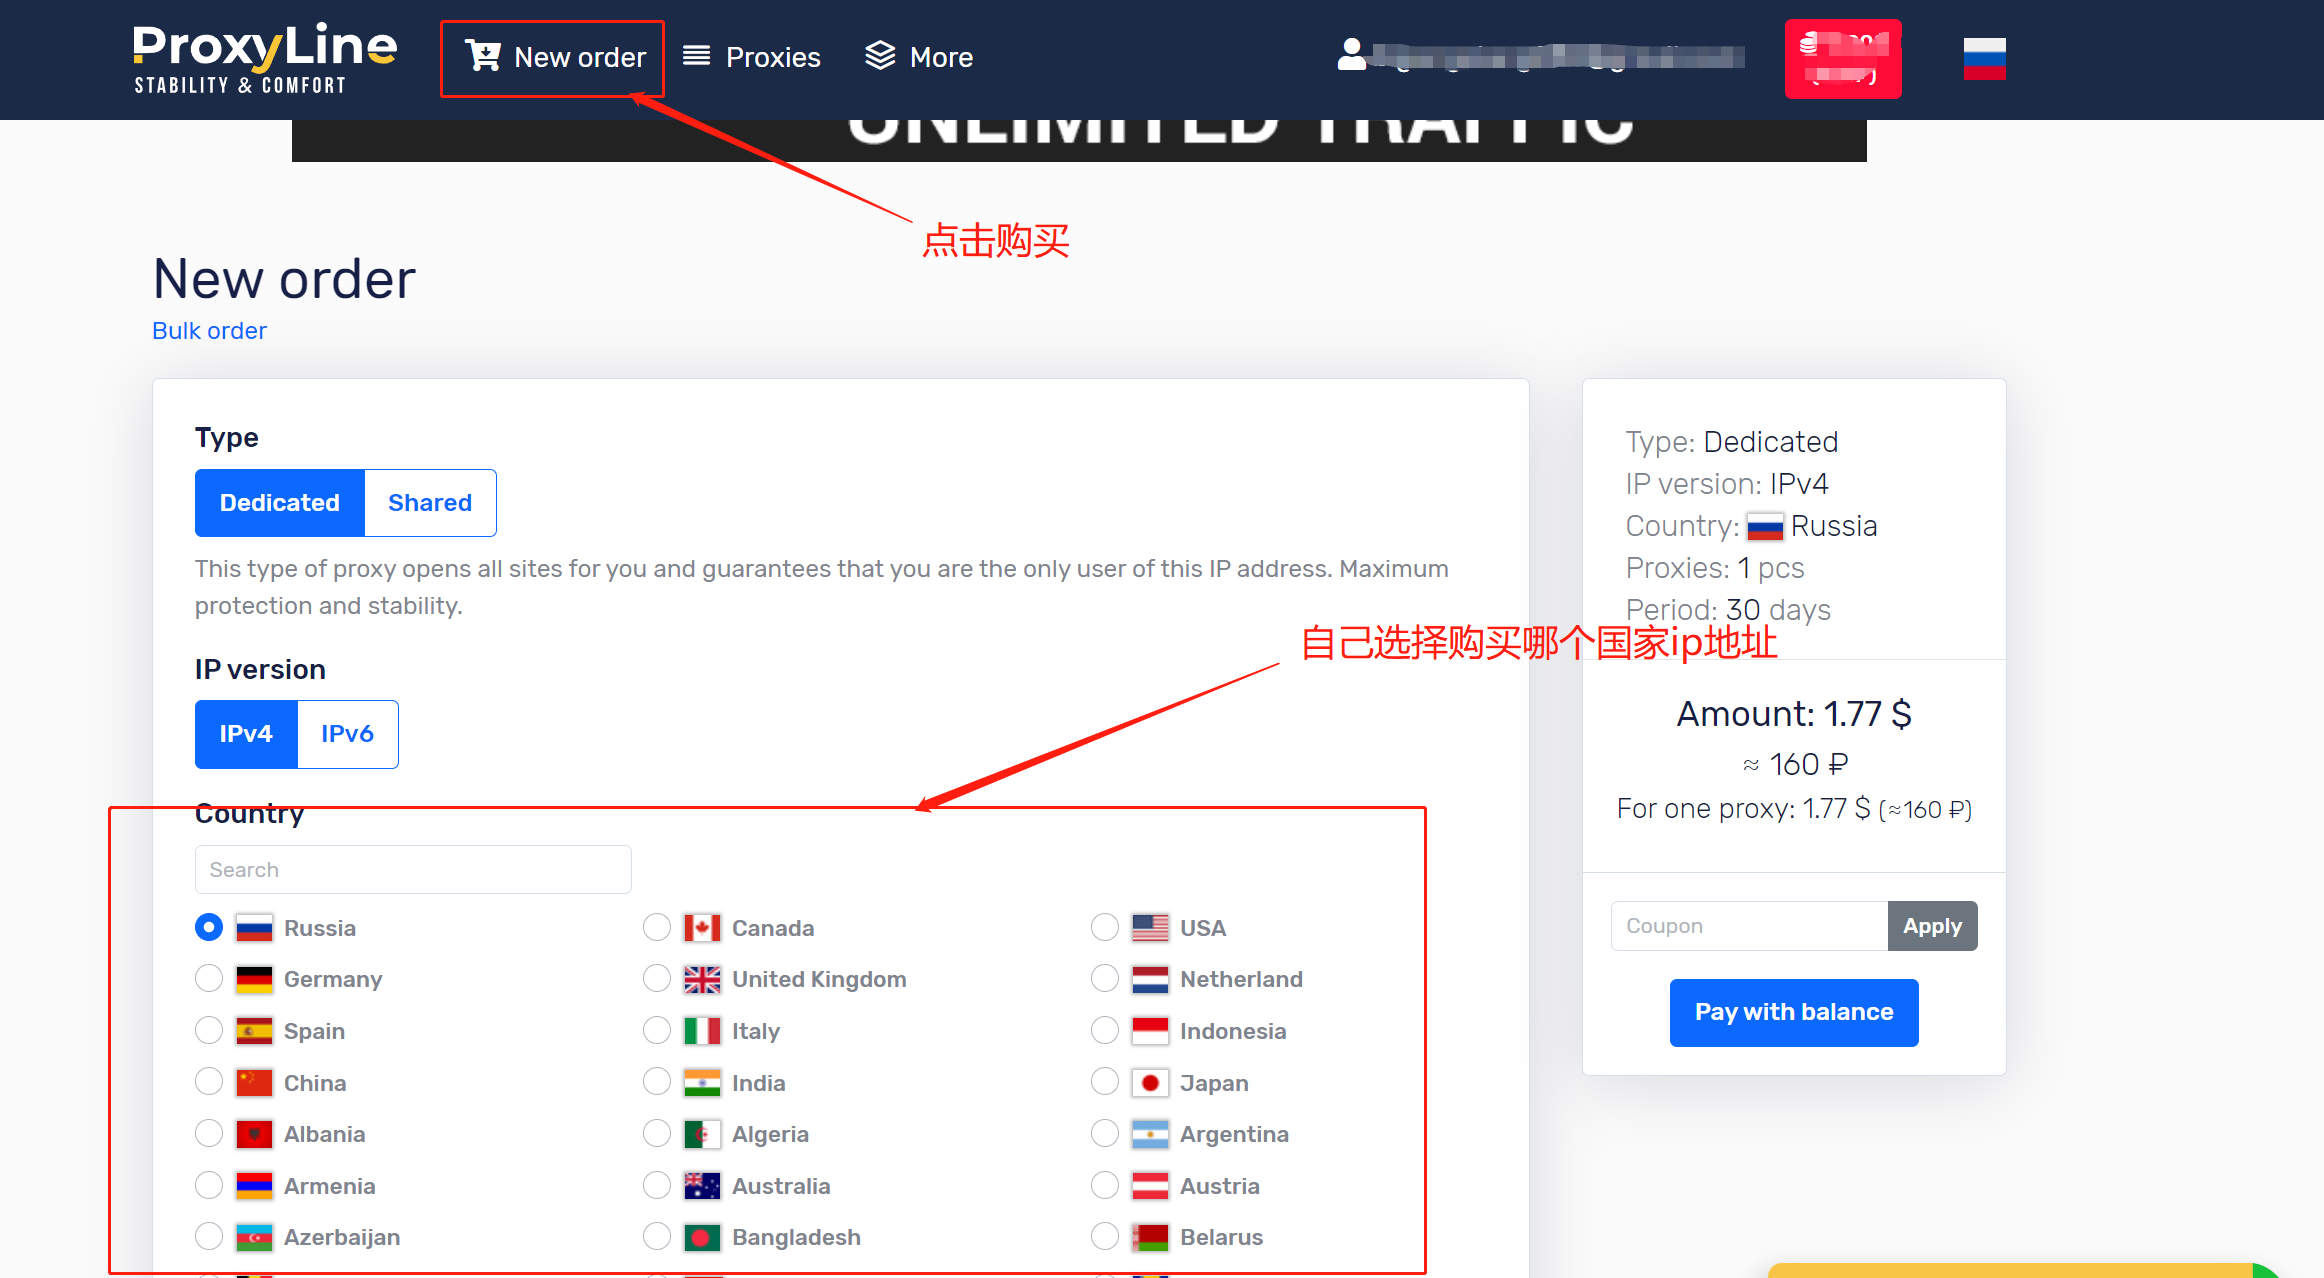
Task: Click the India flag icon
Action: tap(702, 1083)
